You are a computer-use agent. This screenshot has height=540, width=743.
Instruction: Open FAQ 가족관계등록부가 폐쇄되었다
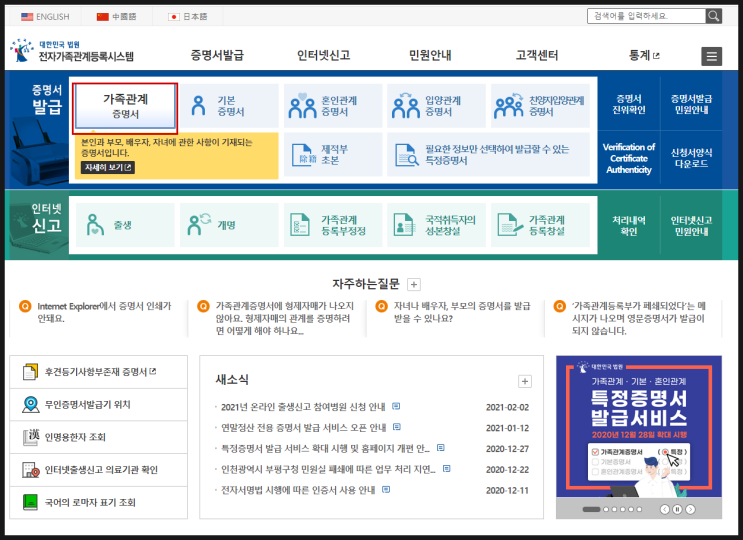point(639,318)
